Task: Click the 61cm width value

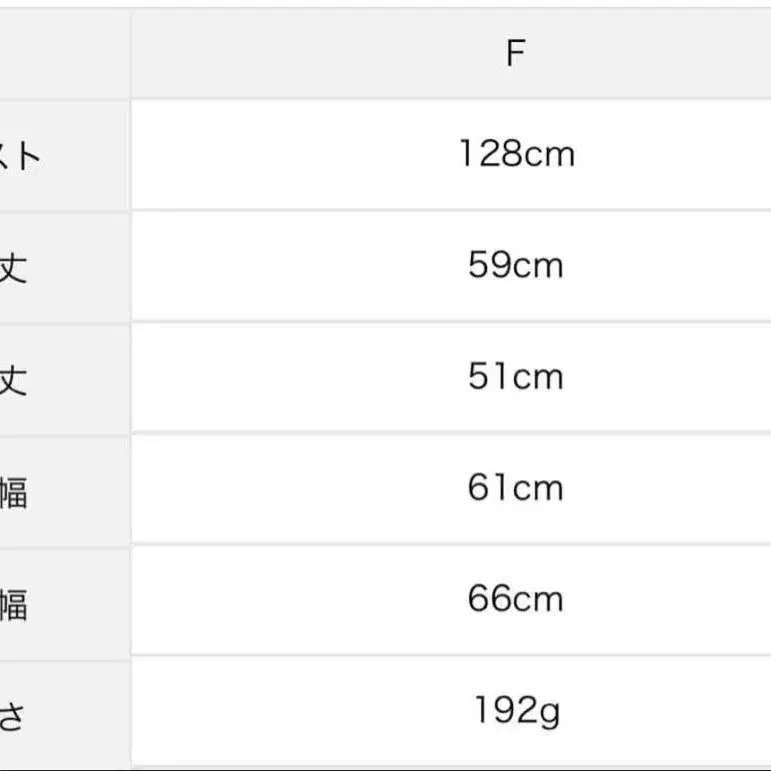Action: tap(516, 488)
